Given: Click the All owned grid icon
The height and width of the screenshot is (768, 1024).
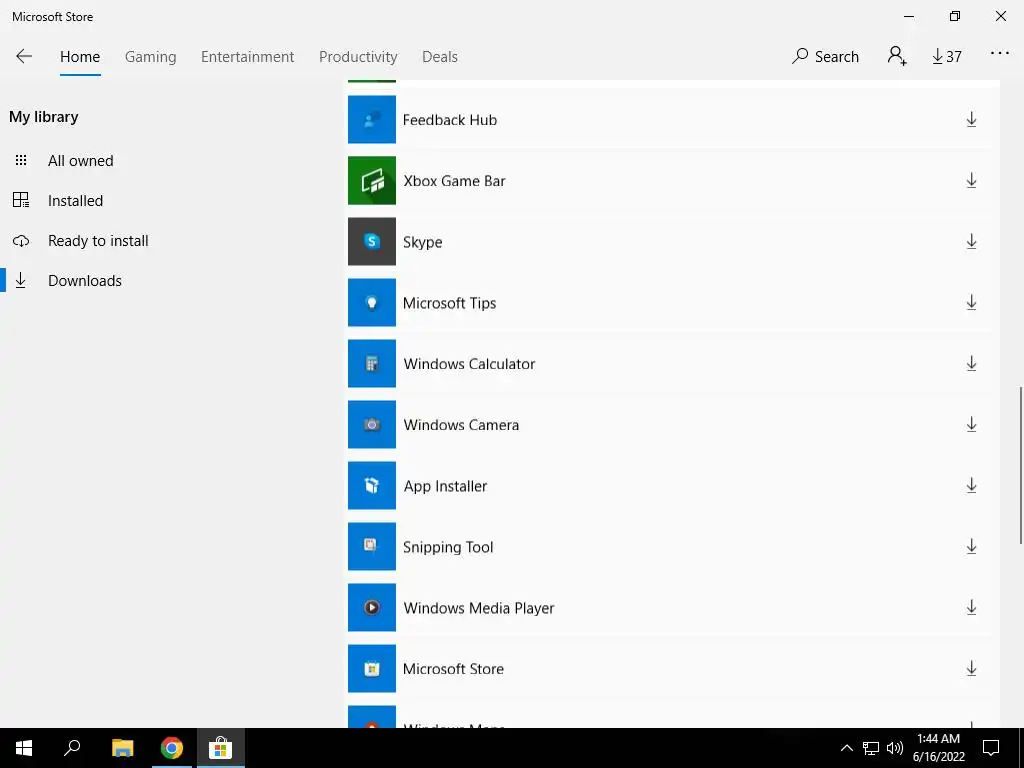Looking at the screenshot, I should tap(21, 160).
